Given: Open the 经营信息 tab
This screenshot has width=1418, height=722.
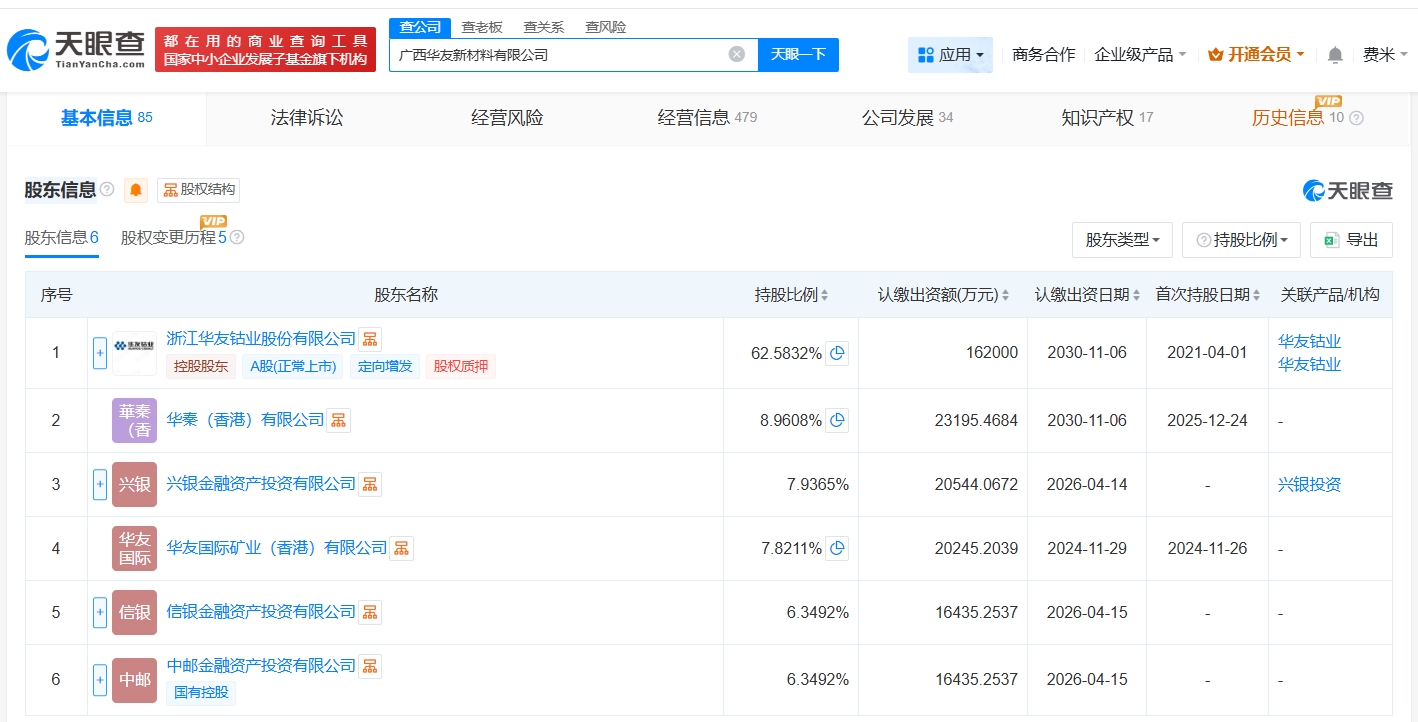Looking at the screenshot, I should pyautogui.click(x=707, y=118).
